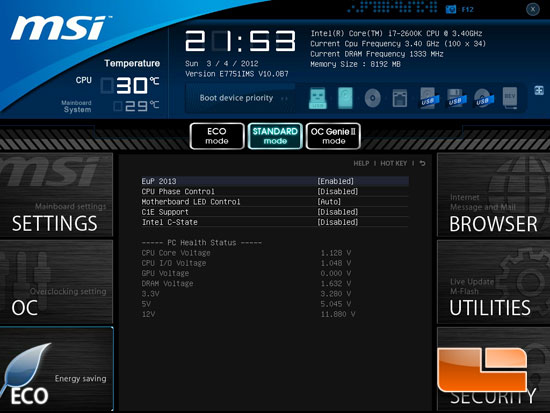Viewport: 550px width, 413px height.
Task: Open the UTILITIES Live Update panel
Action: point(494,282)
